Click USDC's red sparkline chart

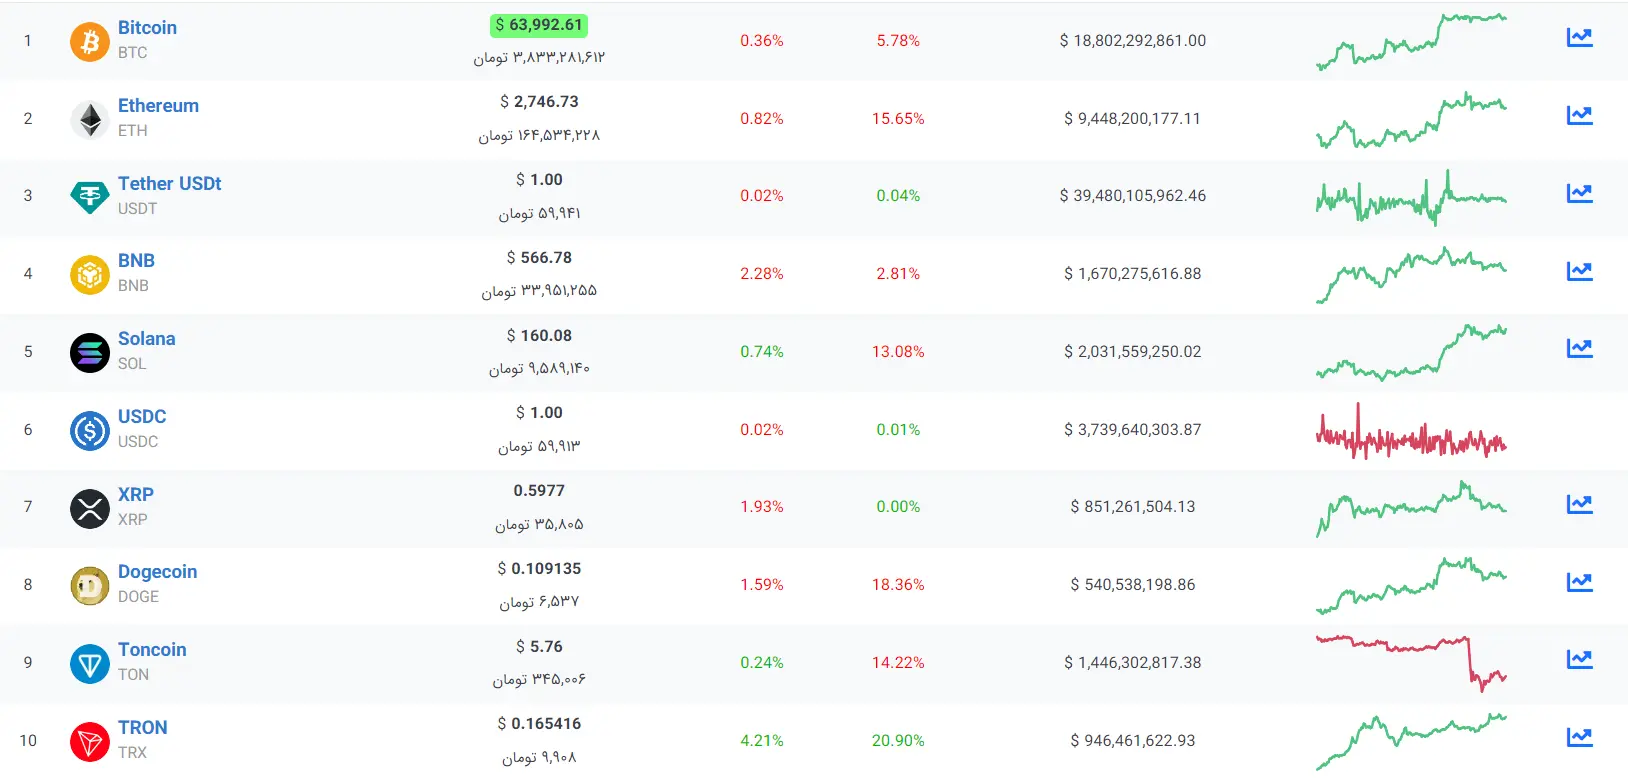tap(1411, 432)
